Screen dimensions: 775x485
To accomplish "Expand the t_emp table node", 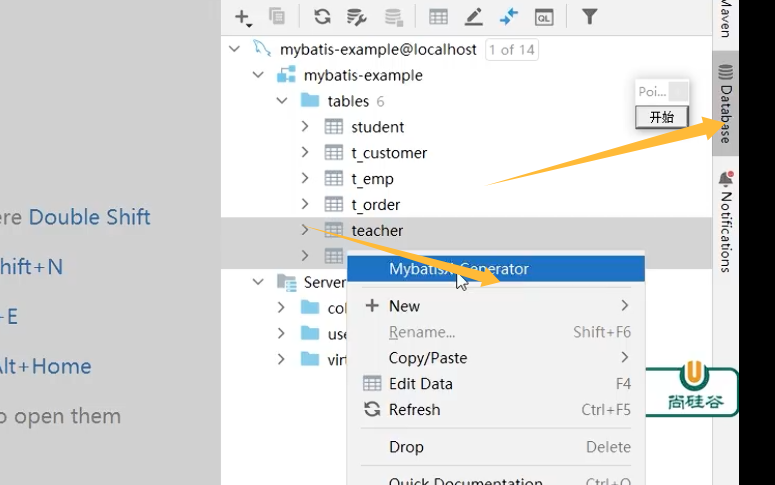I will tap(305, 178).
